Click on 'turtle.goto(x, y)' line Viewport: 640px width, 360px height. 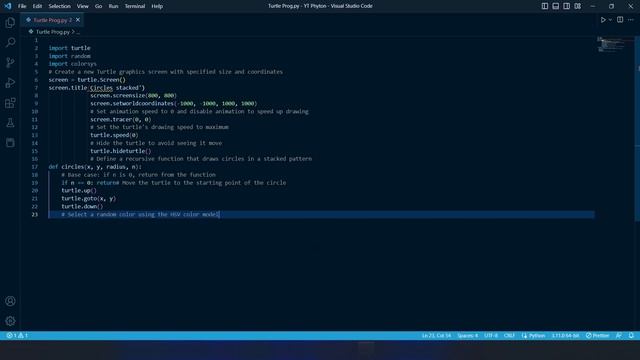pos(89,198)
